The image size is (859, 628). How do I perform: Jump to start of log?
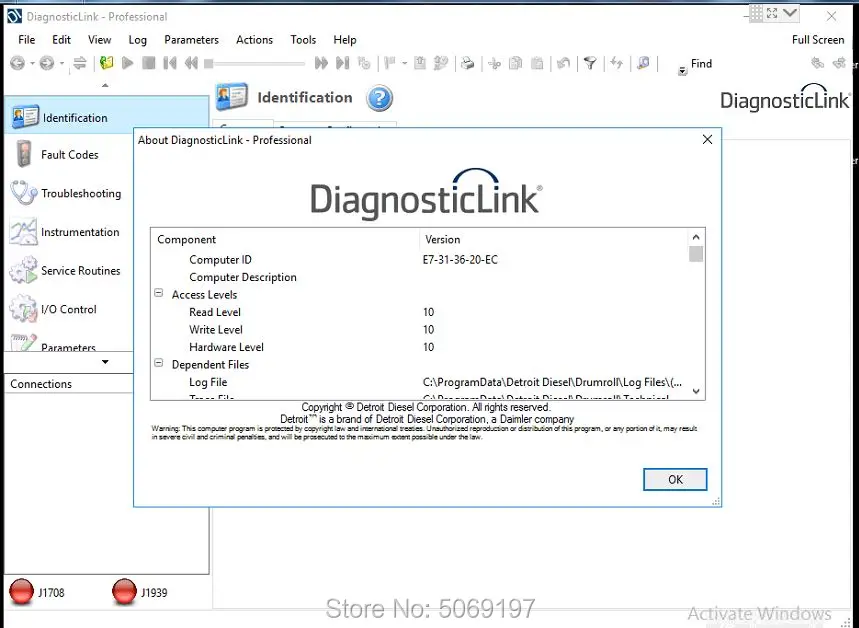coord(170,63)
